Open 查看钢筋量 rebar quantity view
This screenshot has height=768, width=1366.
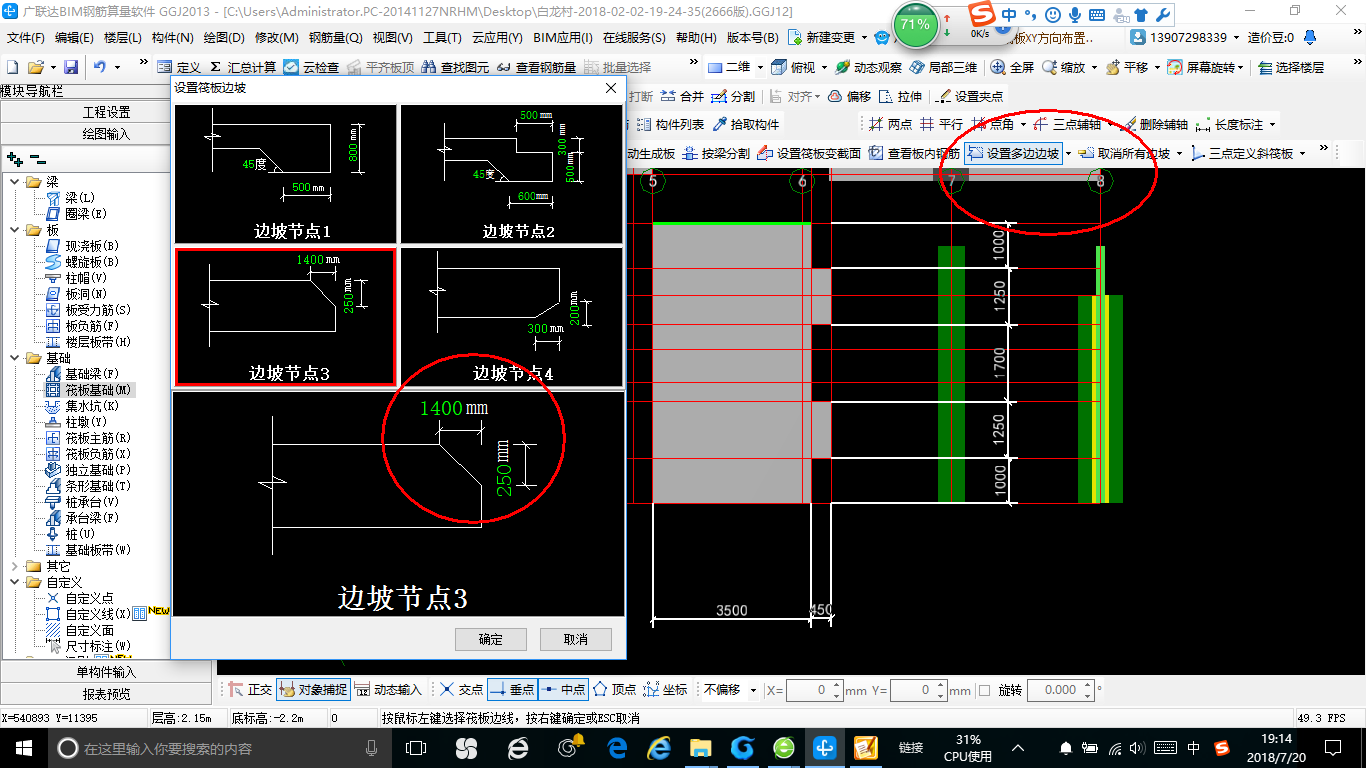pos(537,67)
